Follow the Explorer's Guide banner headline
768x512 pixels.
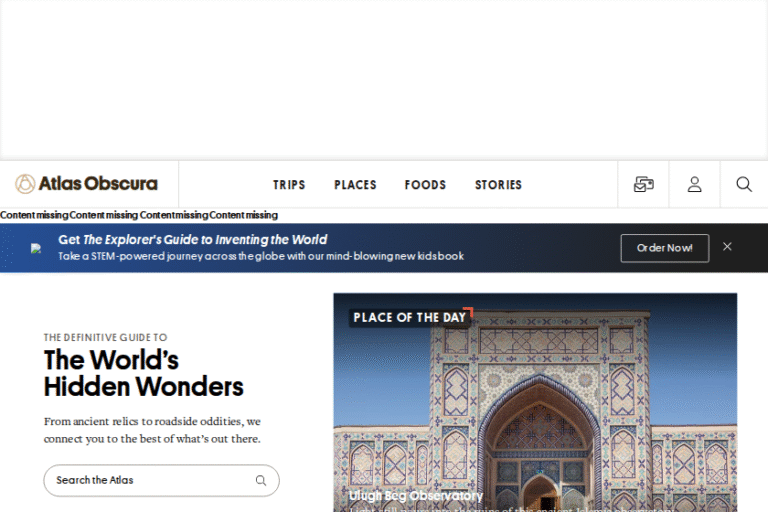point(192,240)
